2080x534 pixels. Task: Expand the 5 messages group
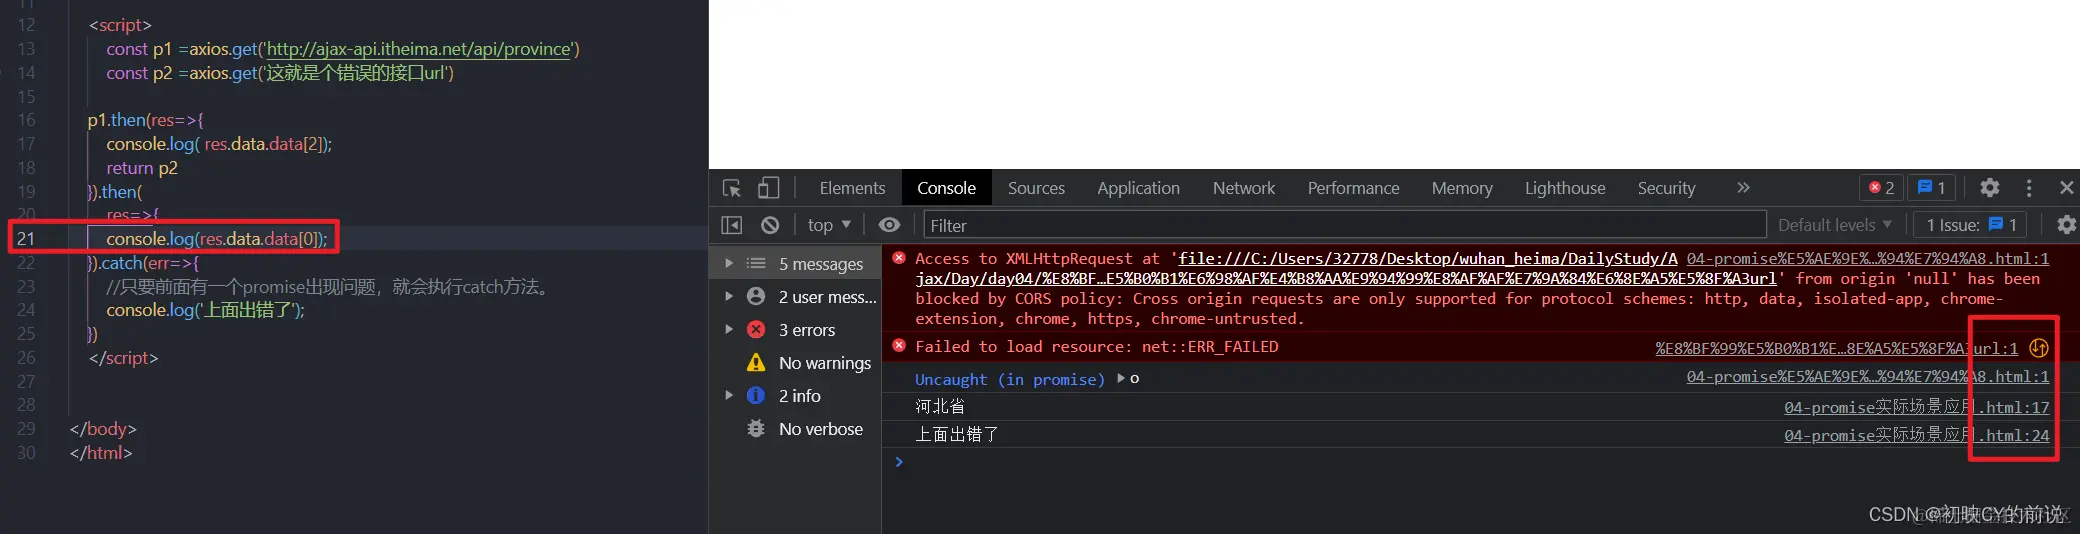729,264
